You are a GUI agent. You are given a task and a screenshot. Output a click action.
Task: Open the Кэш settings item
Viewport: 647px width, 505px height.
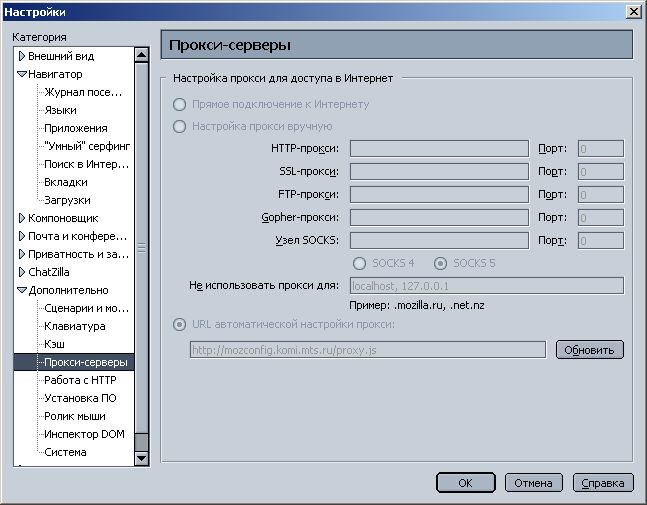(x=54, y=344)
